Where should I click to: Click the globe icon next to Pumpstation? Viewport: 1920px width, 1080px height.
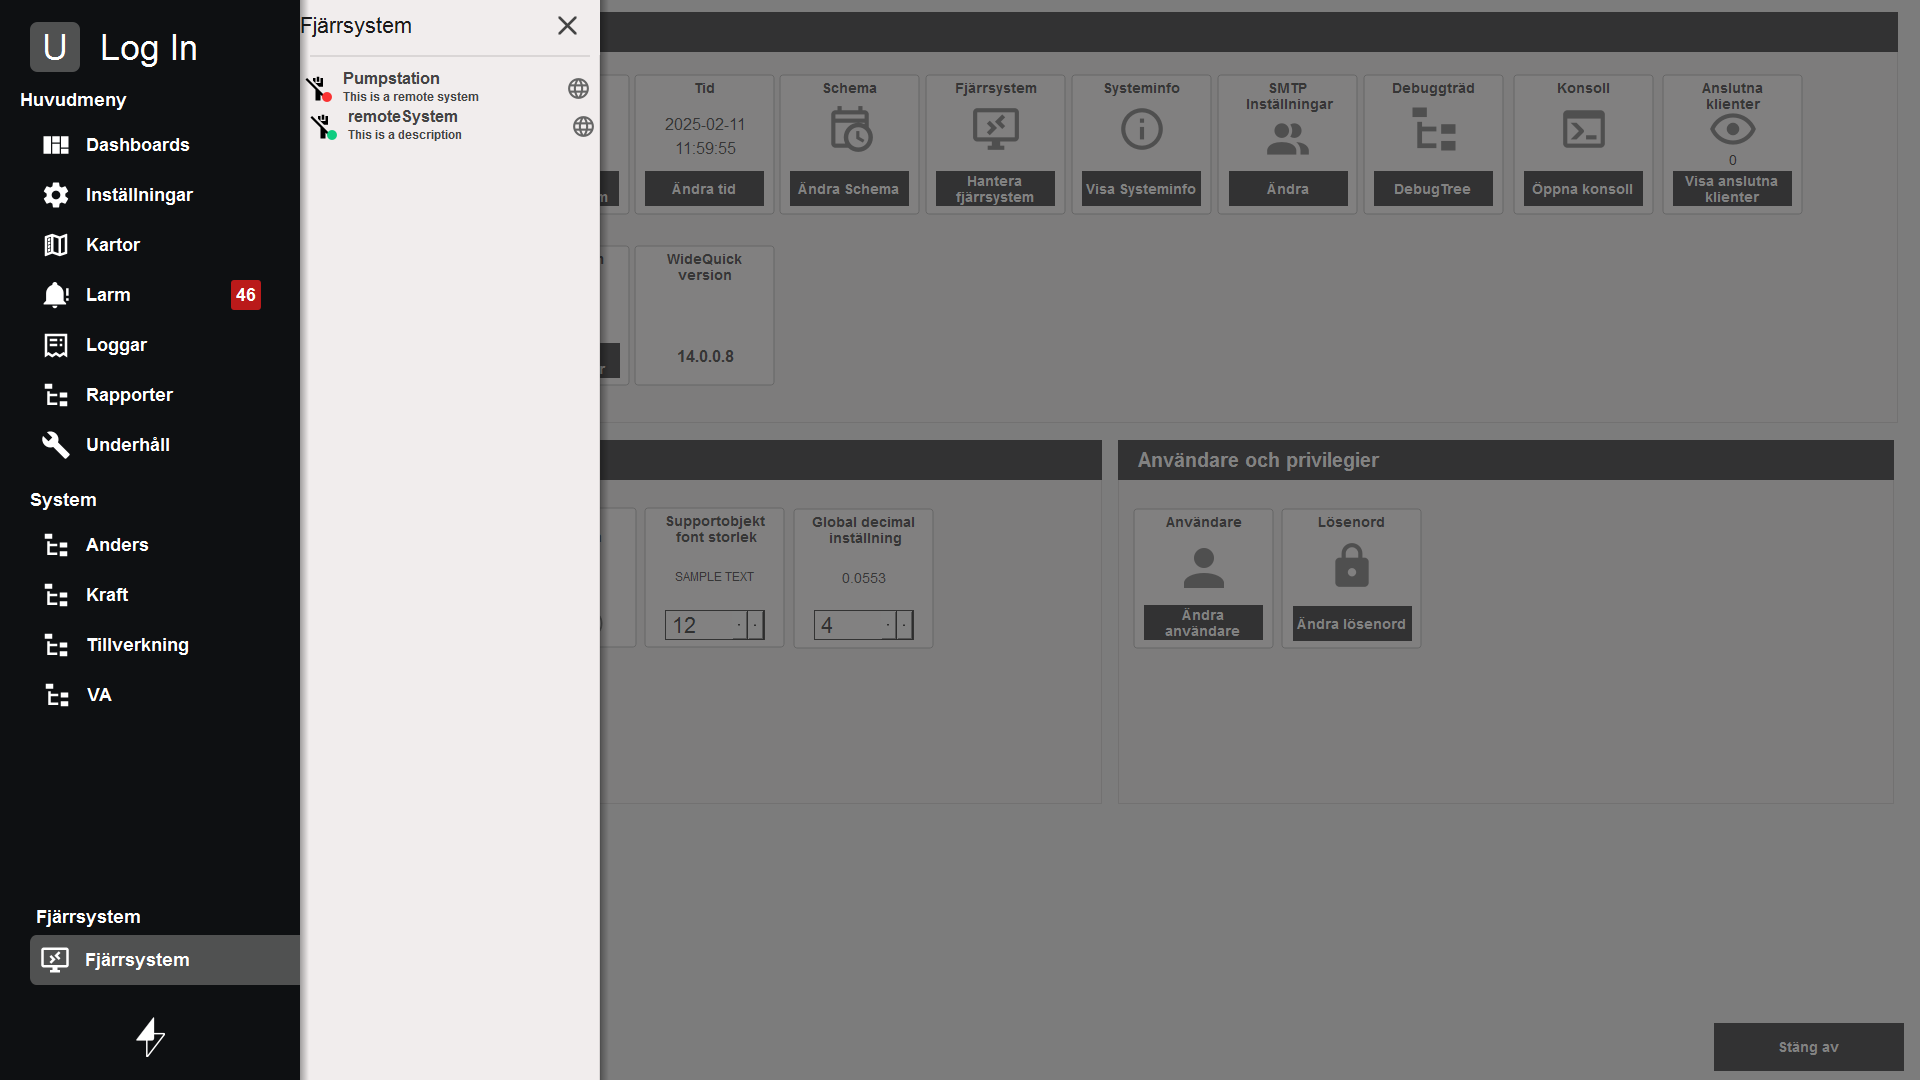[578, 88]
